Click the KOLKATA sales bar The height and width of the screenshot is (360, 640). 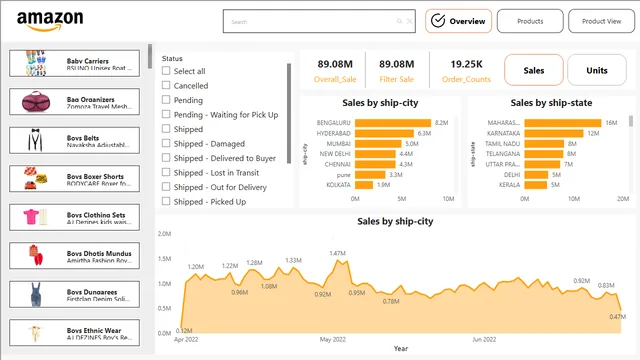pos(364,185)
